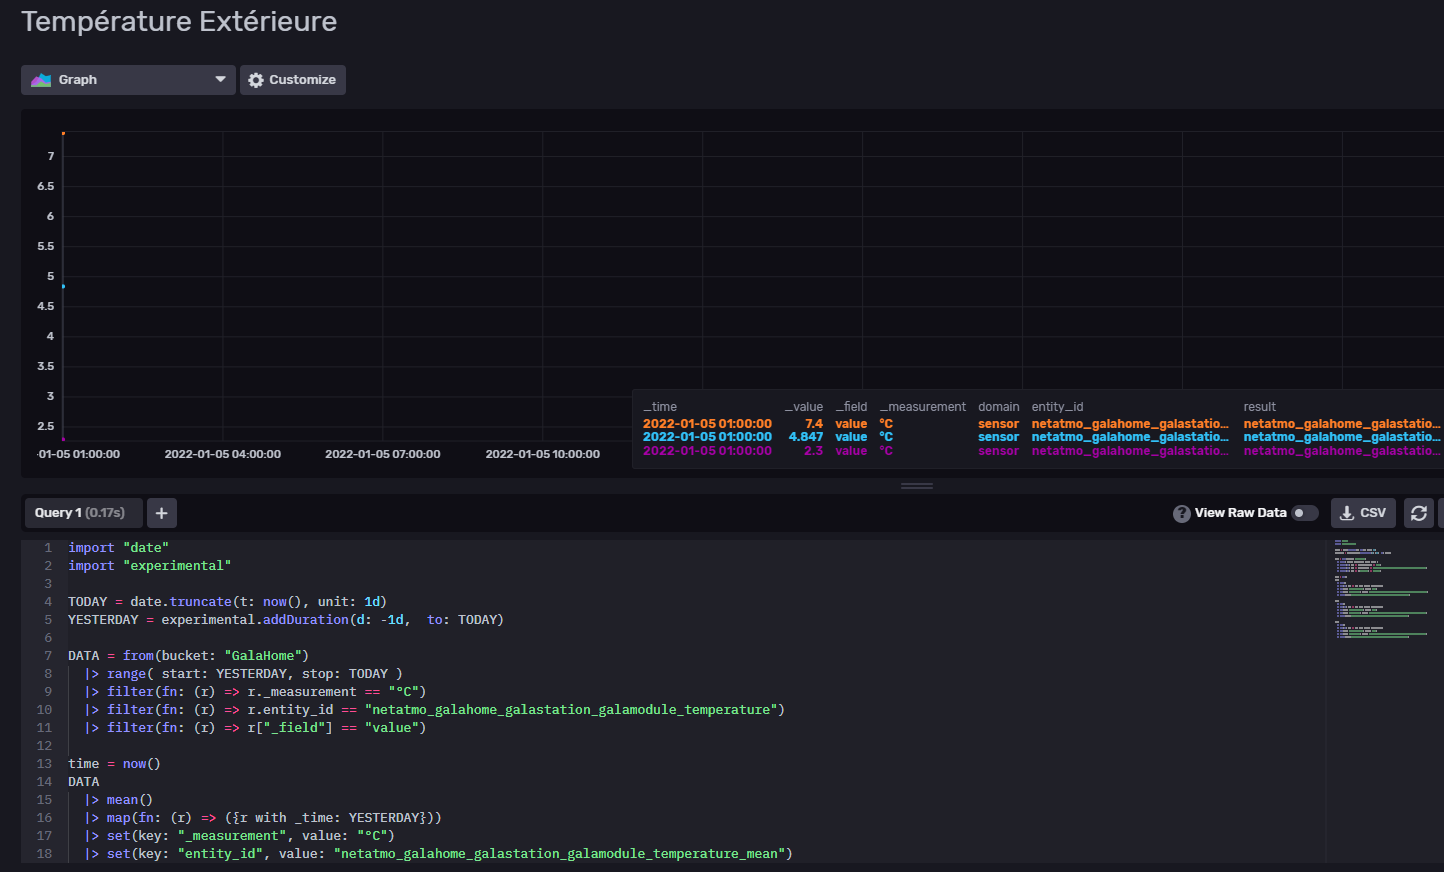
Task: Click the 2022-01-05 10:00:00 x-axis label
Action: pos(543,454)
